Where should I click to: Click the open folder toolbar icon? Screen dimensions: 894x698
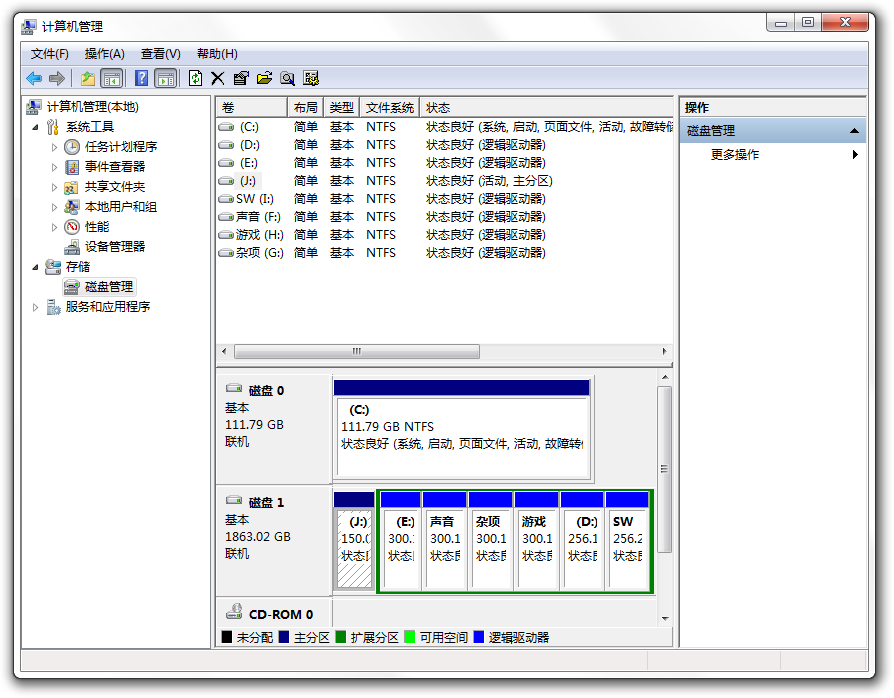pos(264,78)
